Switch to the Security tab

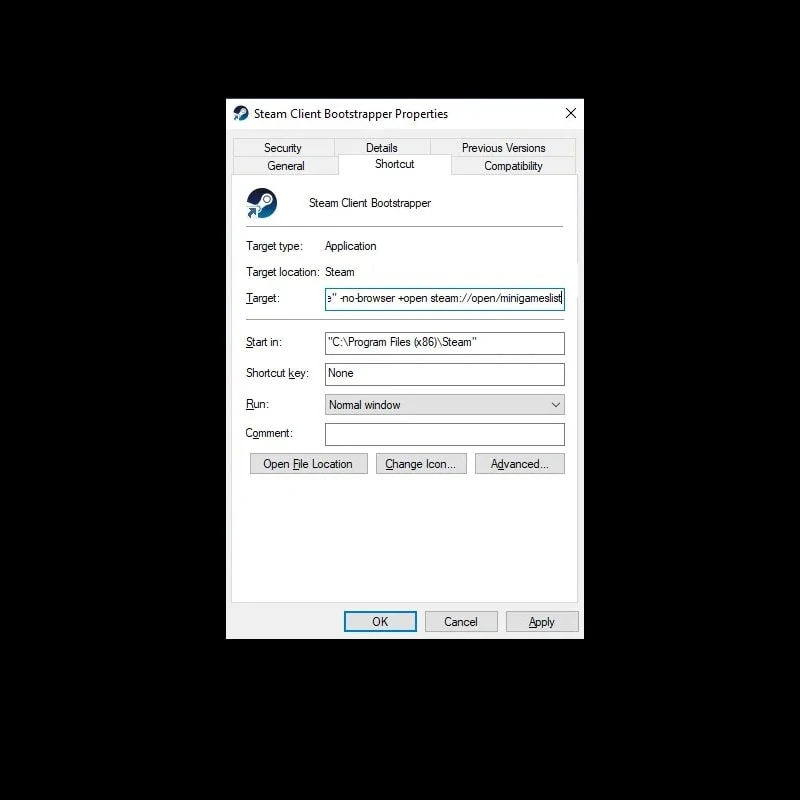(283, 148)
